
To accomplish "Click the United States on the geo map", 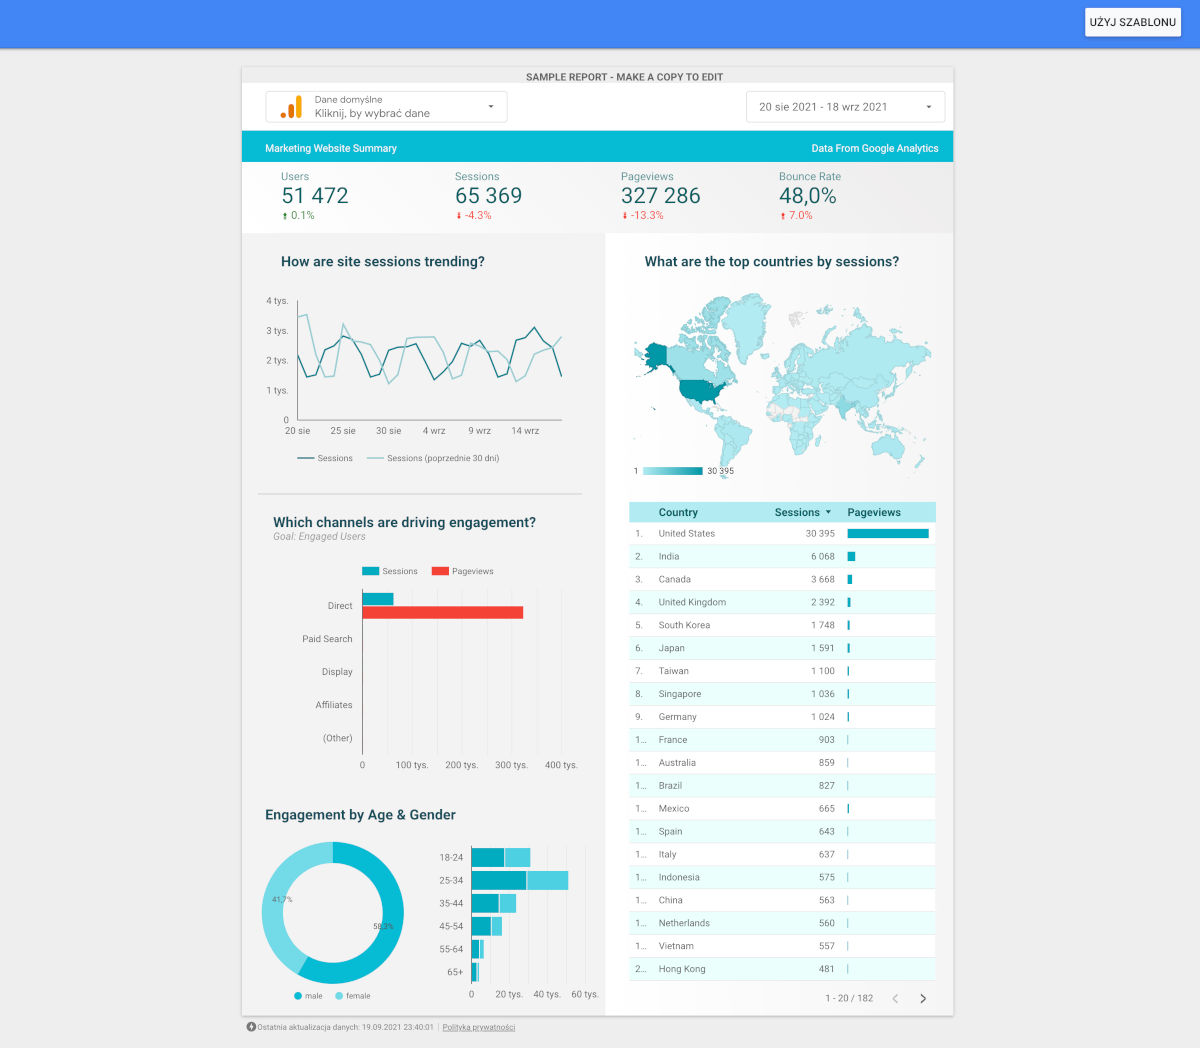I will coord(703,389).
